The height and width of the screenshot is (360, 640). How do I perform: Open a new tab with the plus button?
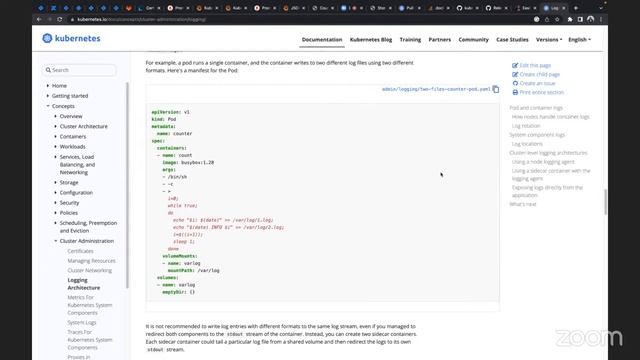(576, 8)
